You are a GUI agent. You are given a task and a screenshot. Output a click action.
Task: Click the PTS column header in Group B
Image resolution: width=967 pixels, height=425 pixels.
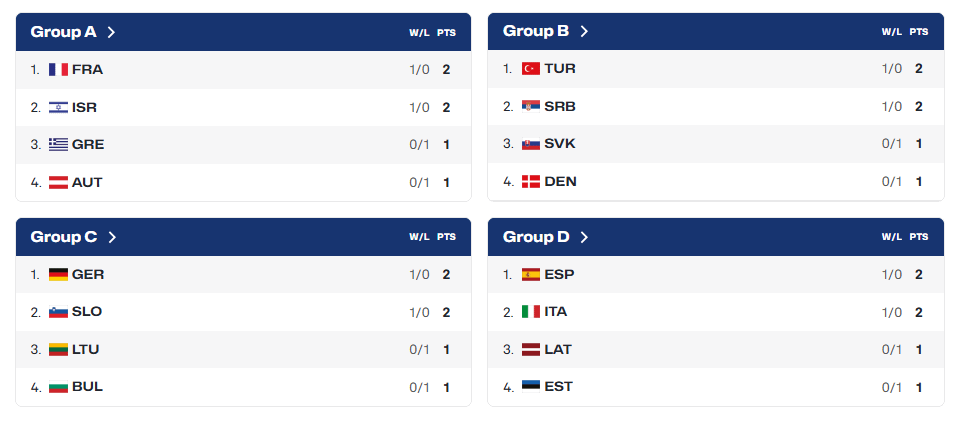pyautogui.click(x=919, y=32)
